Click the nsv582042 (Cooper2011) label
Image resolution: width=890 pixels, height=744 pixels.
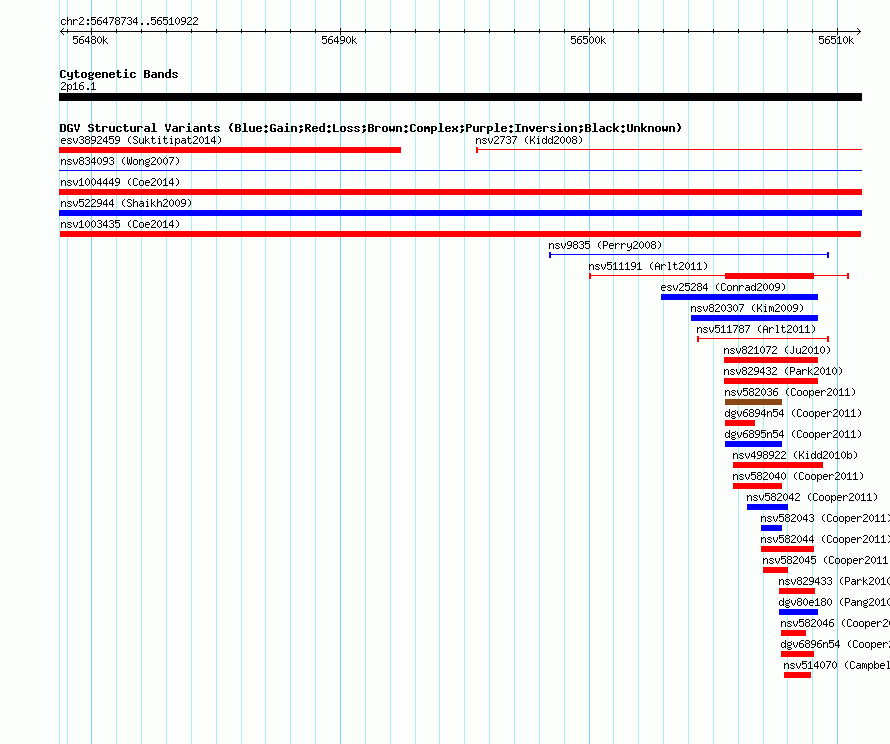point(812,497)
